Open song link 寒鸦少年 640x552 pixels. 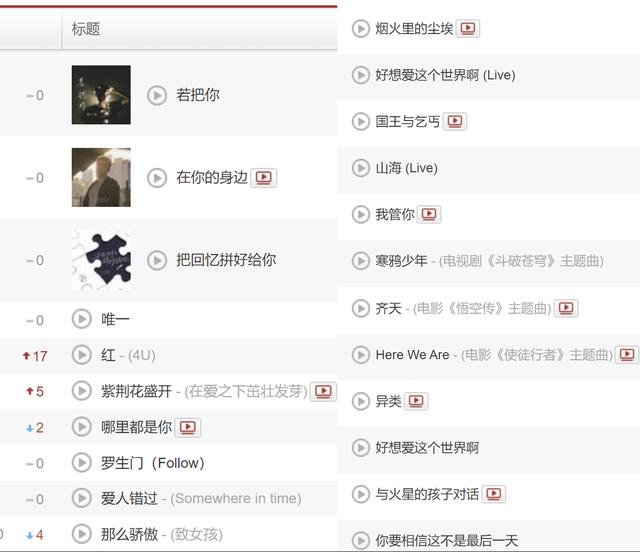401,261
